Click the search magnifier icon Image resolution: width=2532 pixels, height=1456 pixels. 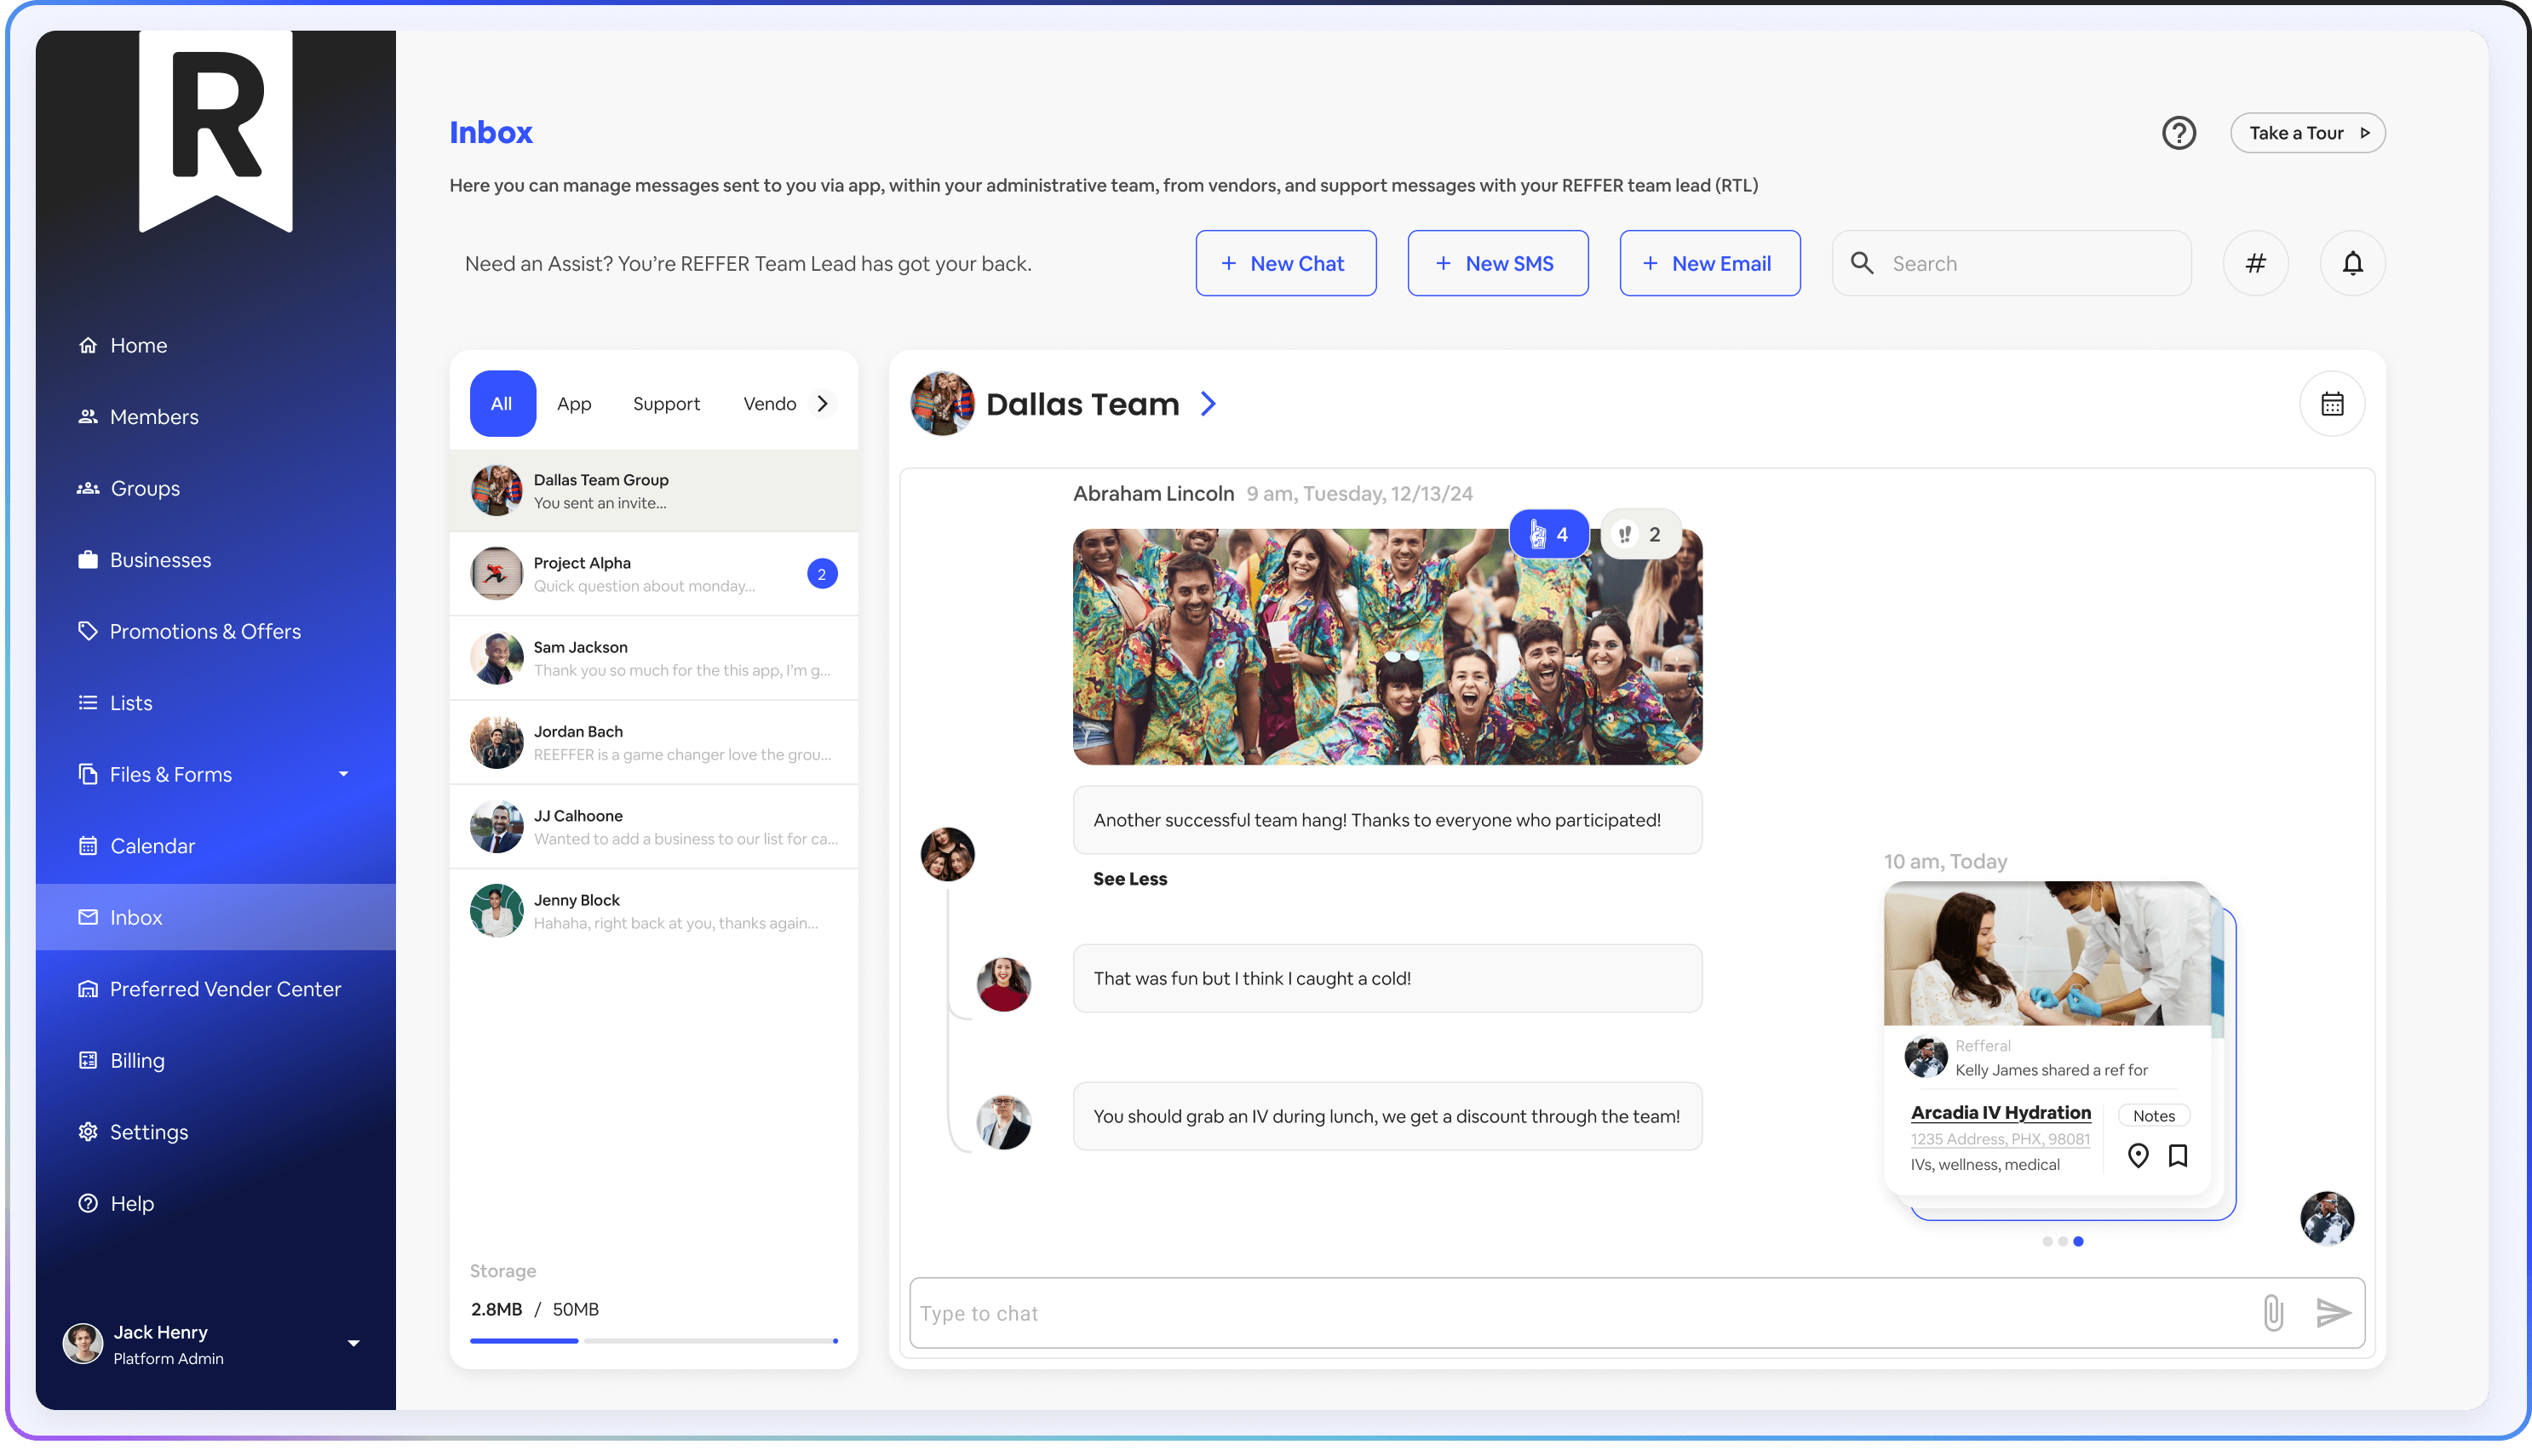(1861, 263)
